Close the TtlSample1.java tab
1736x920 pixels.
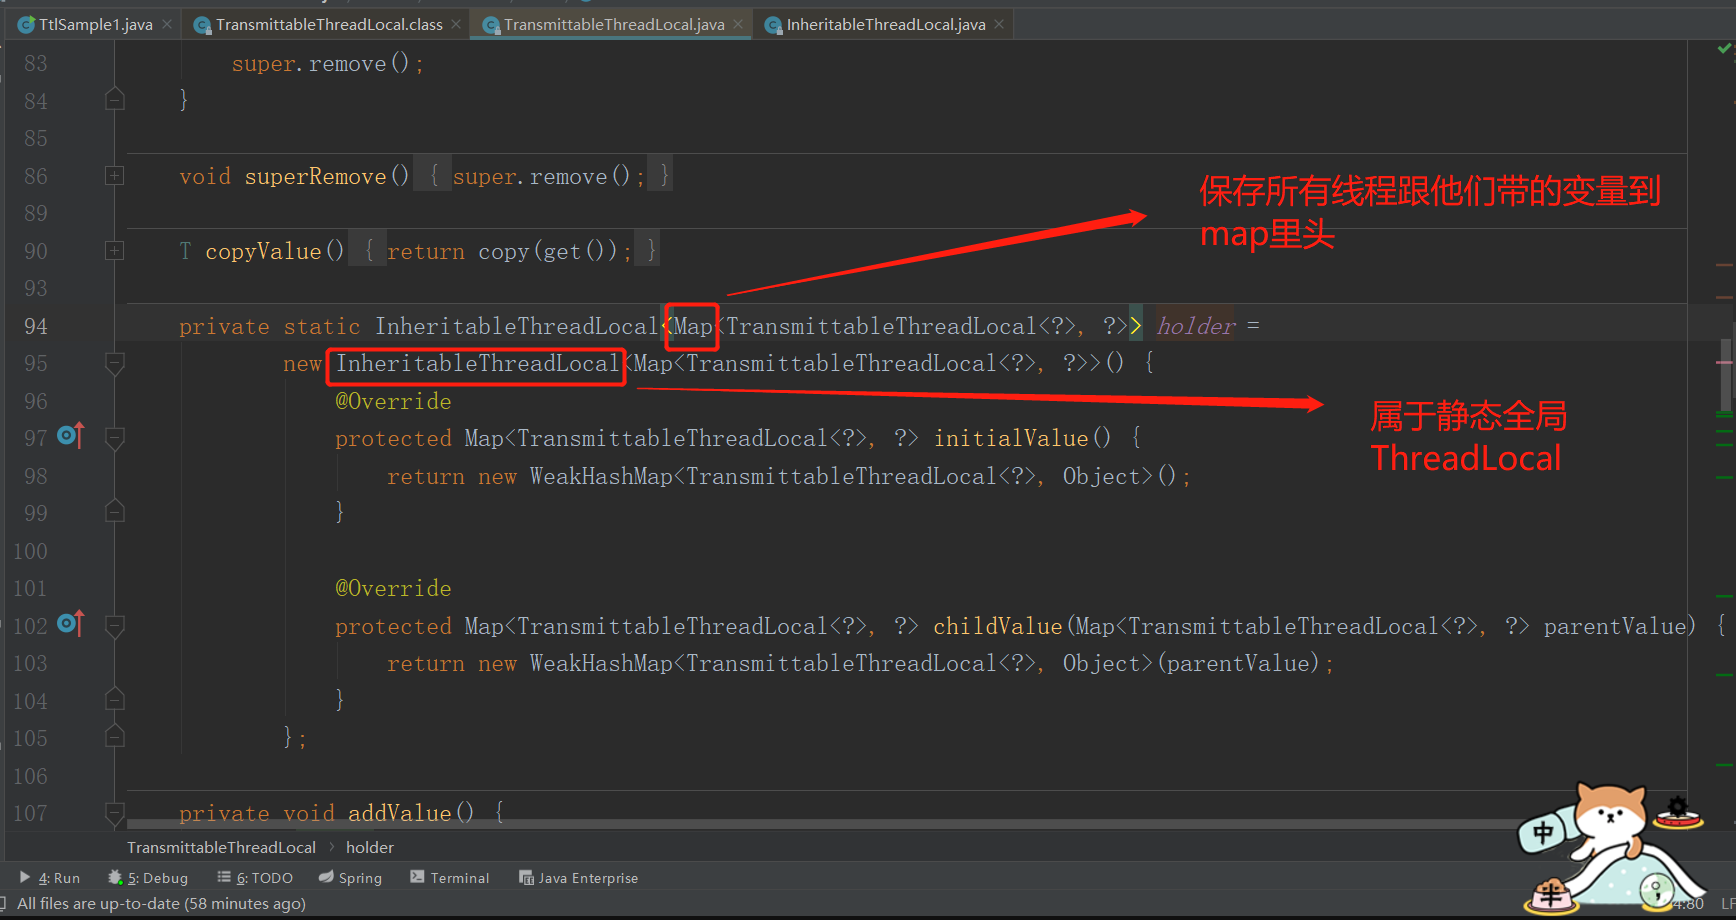tap(167, 24)
